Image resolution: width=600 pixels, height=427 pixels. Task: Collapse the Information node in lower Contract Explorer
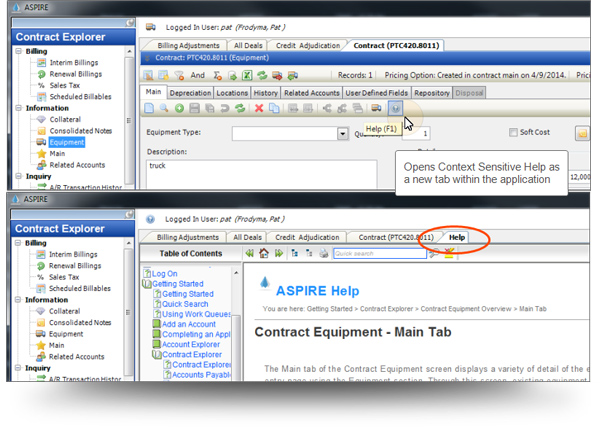pyautogui.click(x=18, y=300)
